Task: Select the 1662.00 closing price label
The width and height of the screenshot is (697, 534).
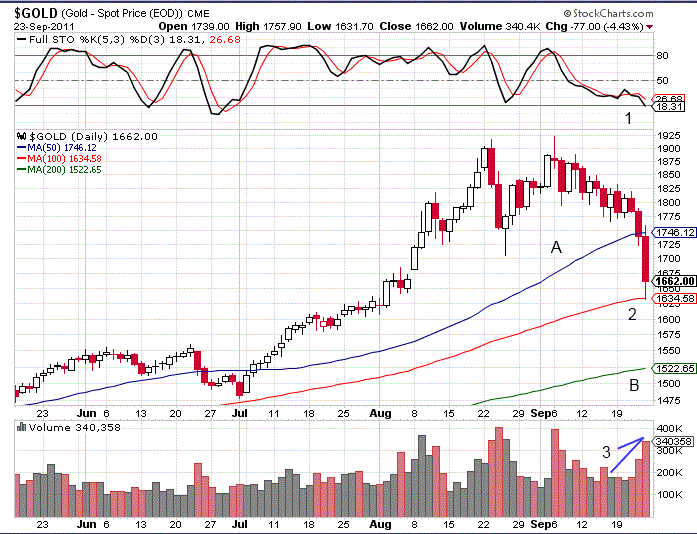Action: (x=675, y=281)
